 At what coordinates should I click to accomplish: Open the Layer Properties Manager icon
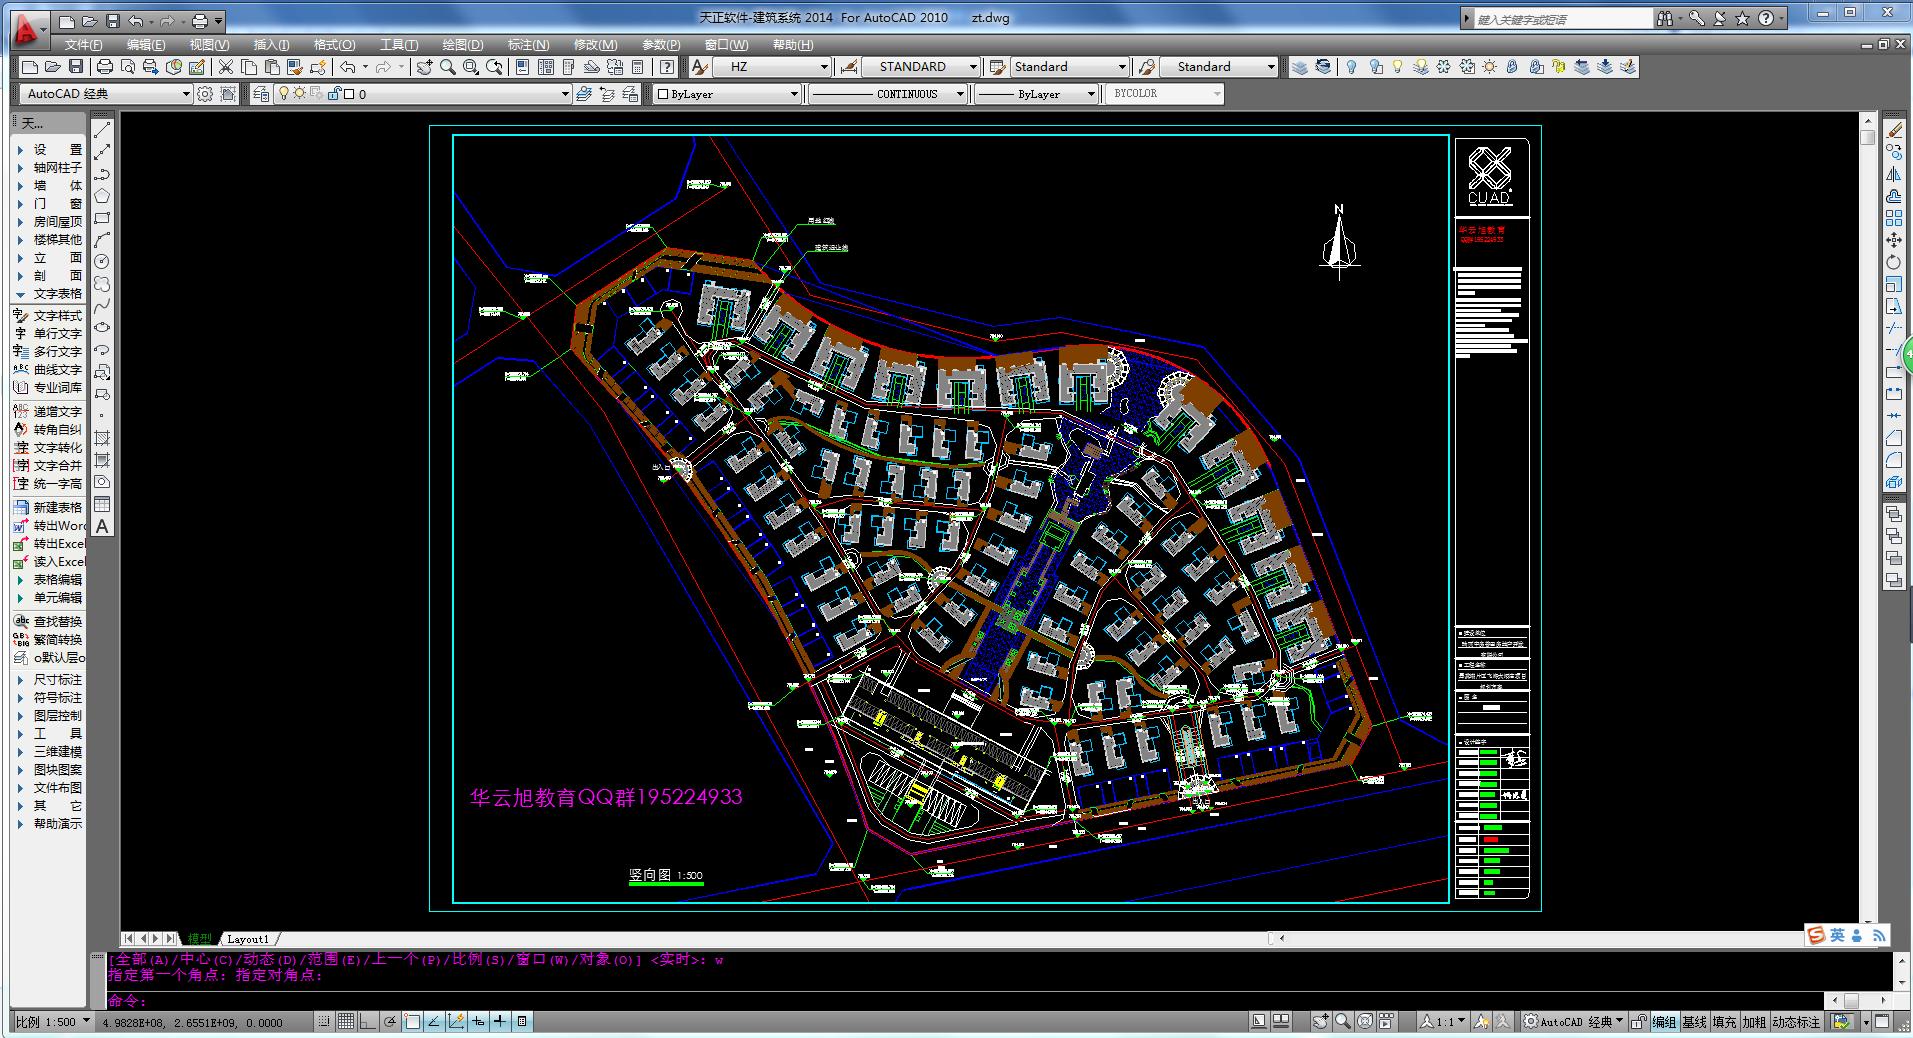pos(261,94)
